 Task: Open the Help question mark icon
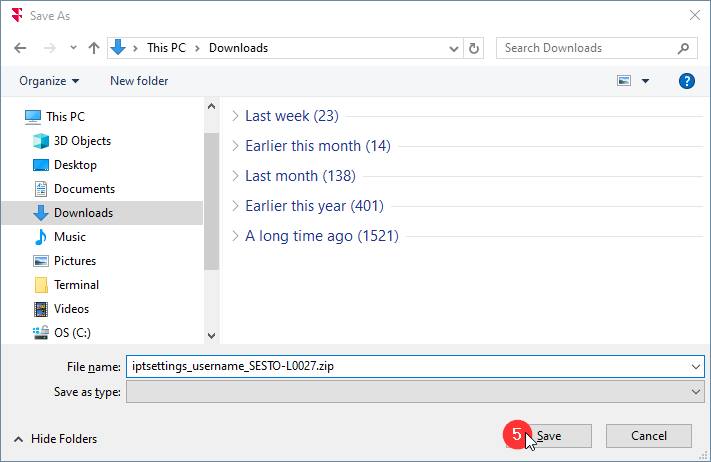(686, 81)
